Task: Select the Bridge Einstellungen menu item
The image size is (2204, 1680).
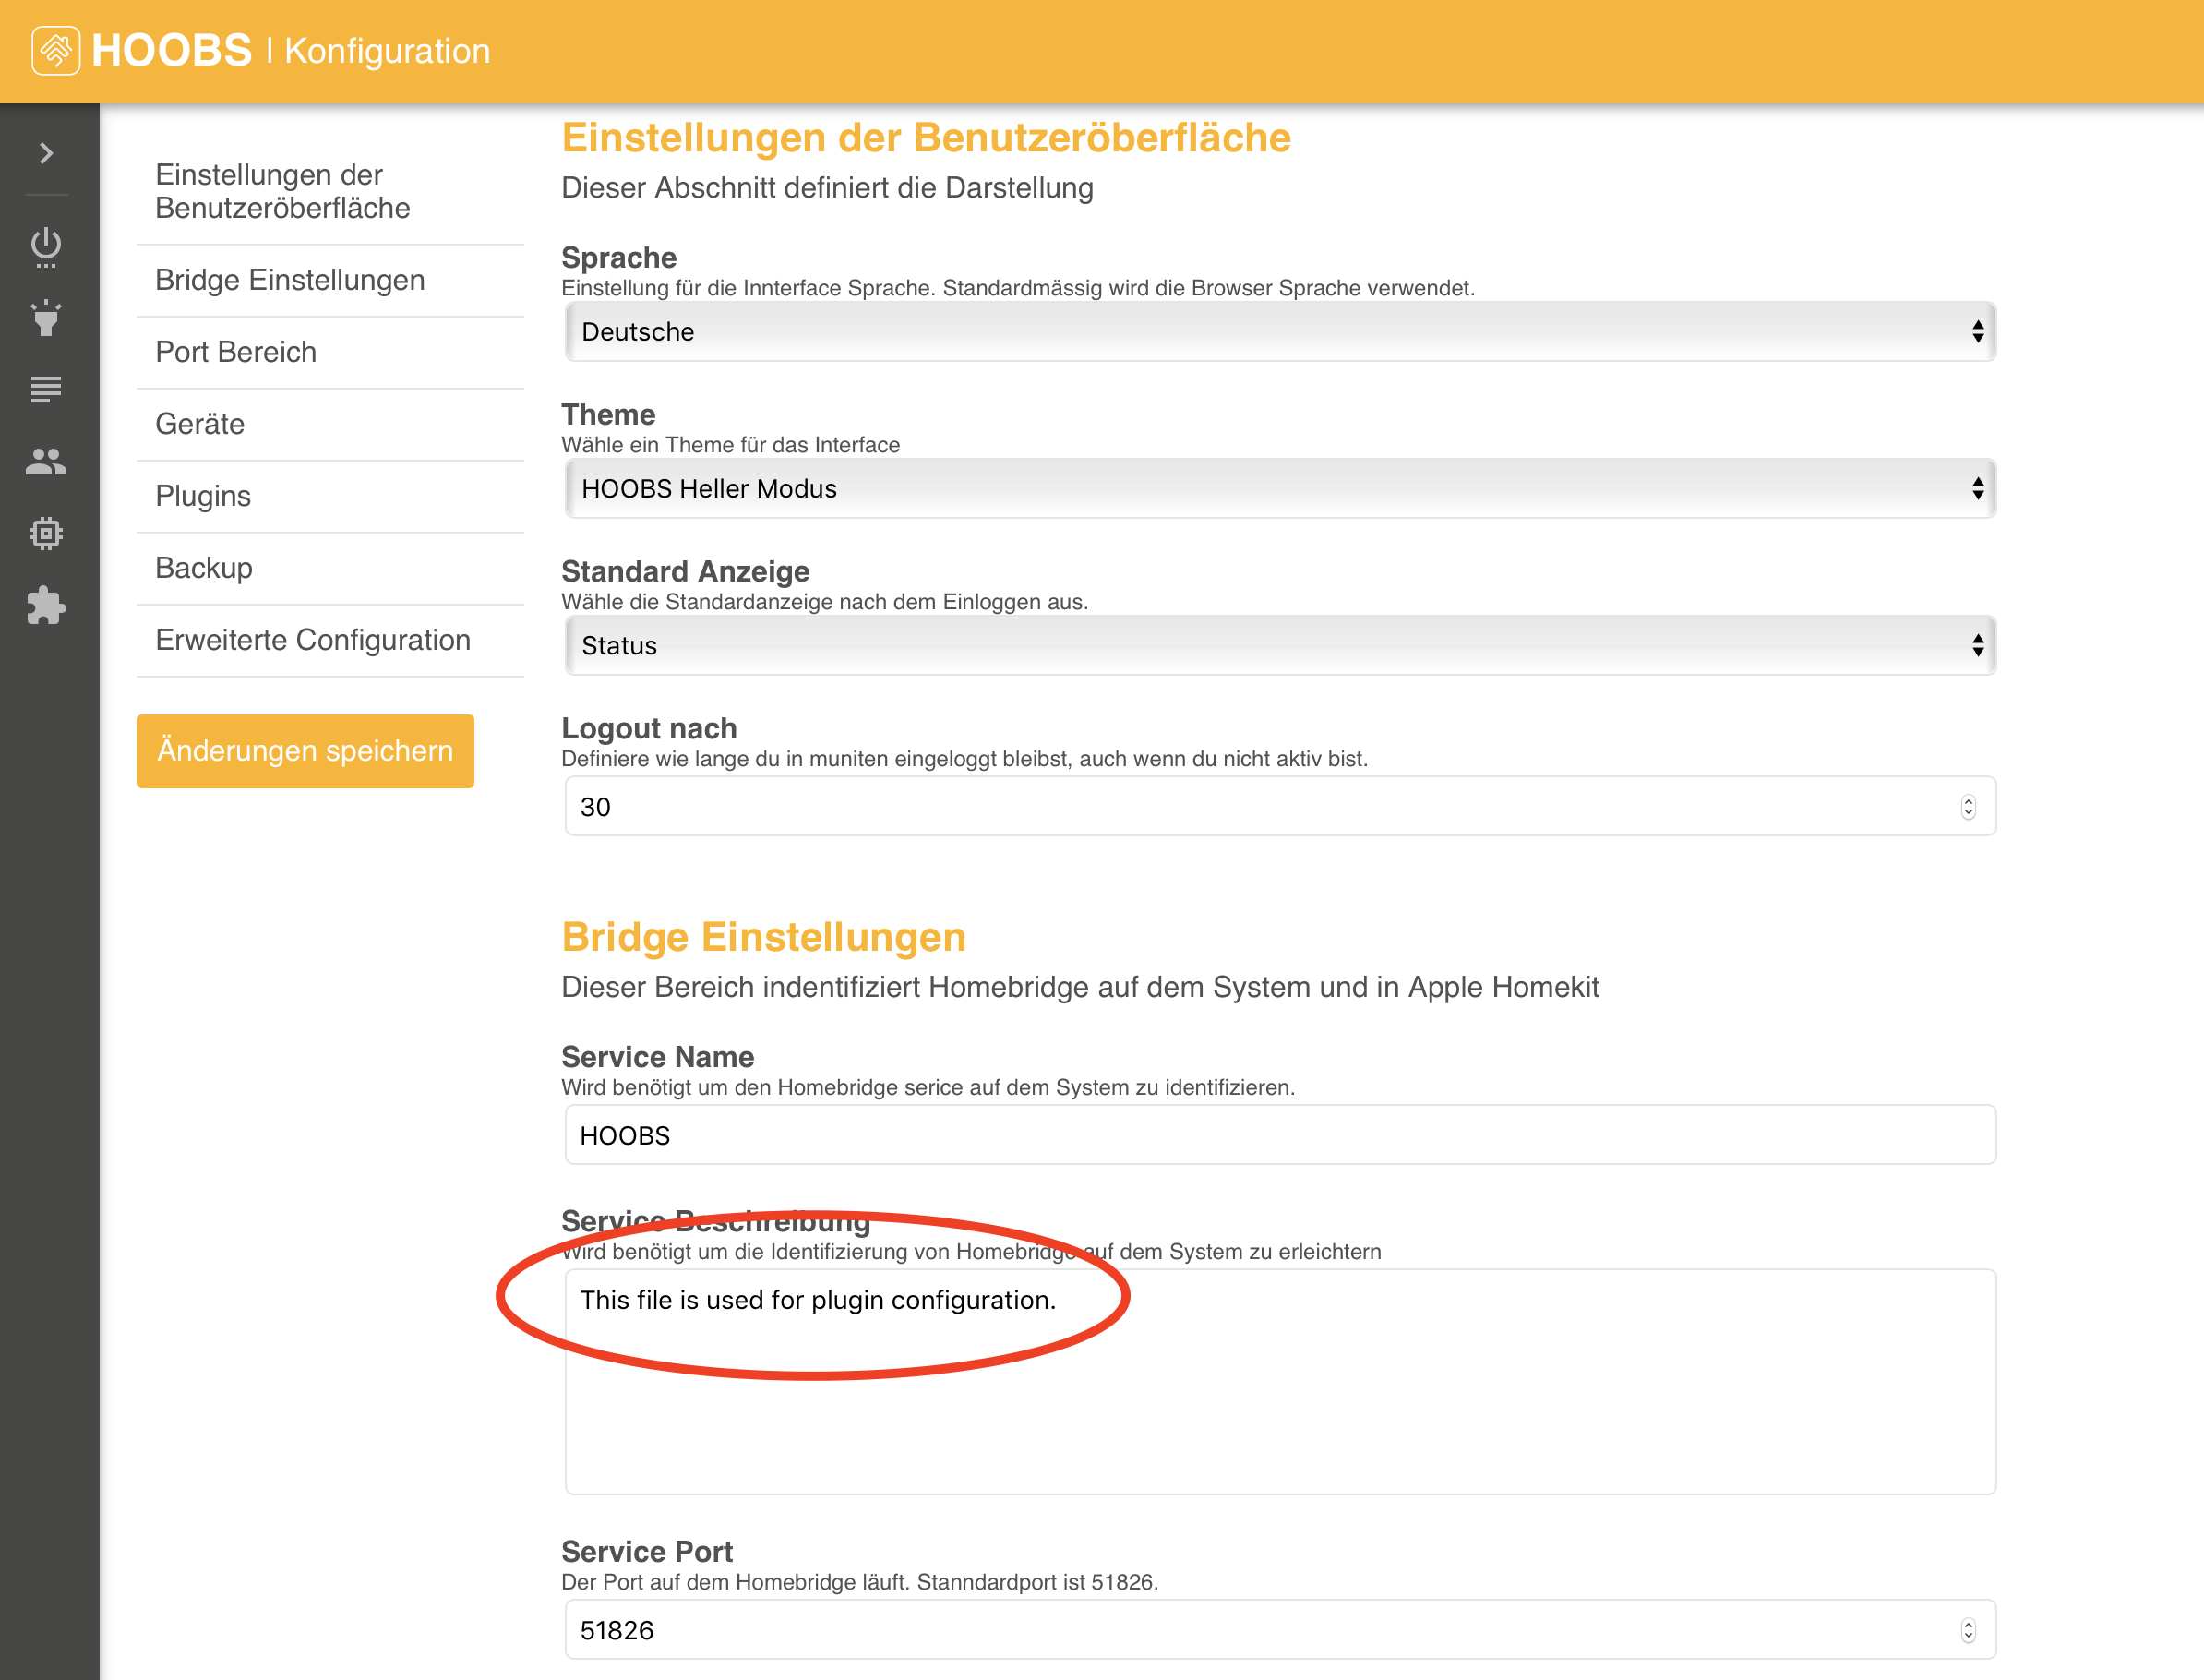Action: (x=290, y=280)
